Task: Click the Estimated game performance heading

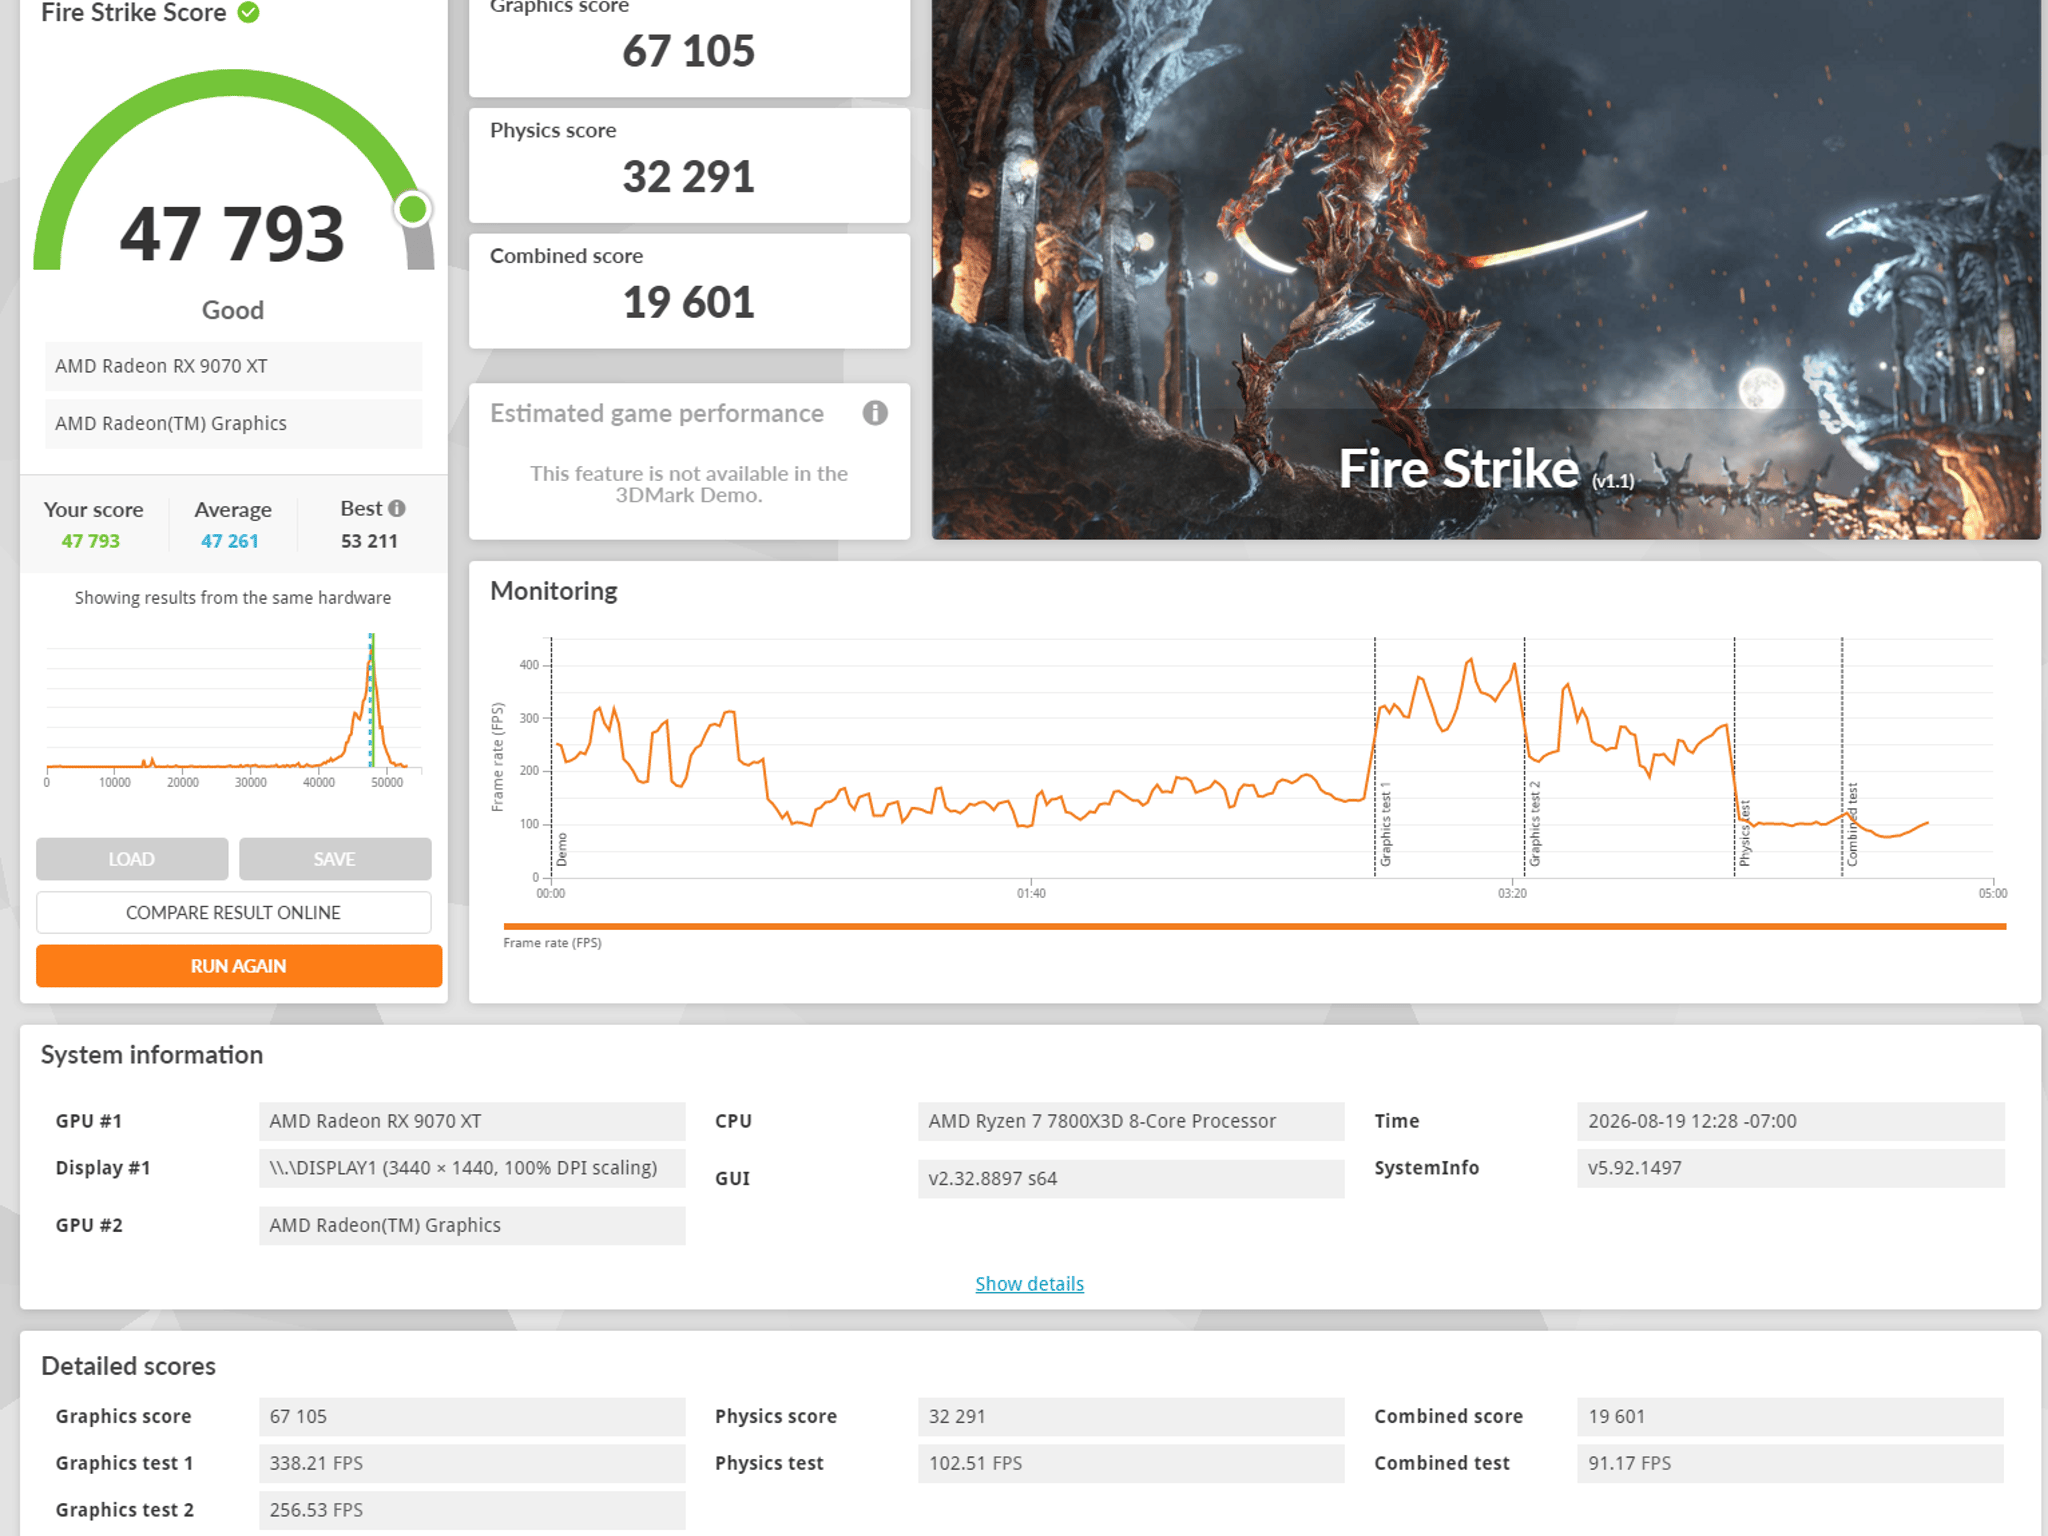Action: [x=657, y=413]
